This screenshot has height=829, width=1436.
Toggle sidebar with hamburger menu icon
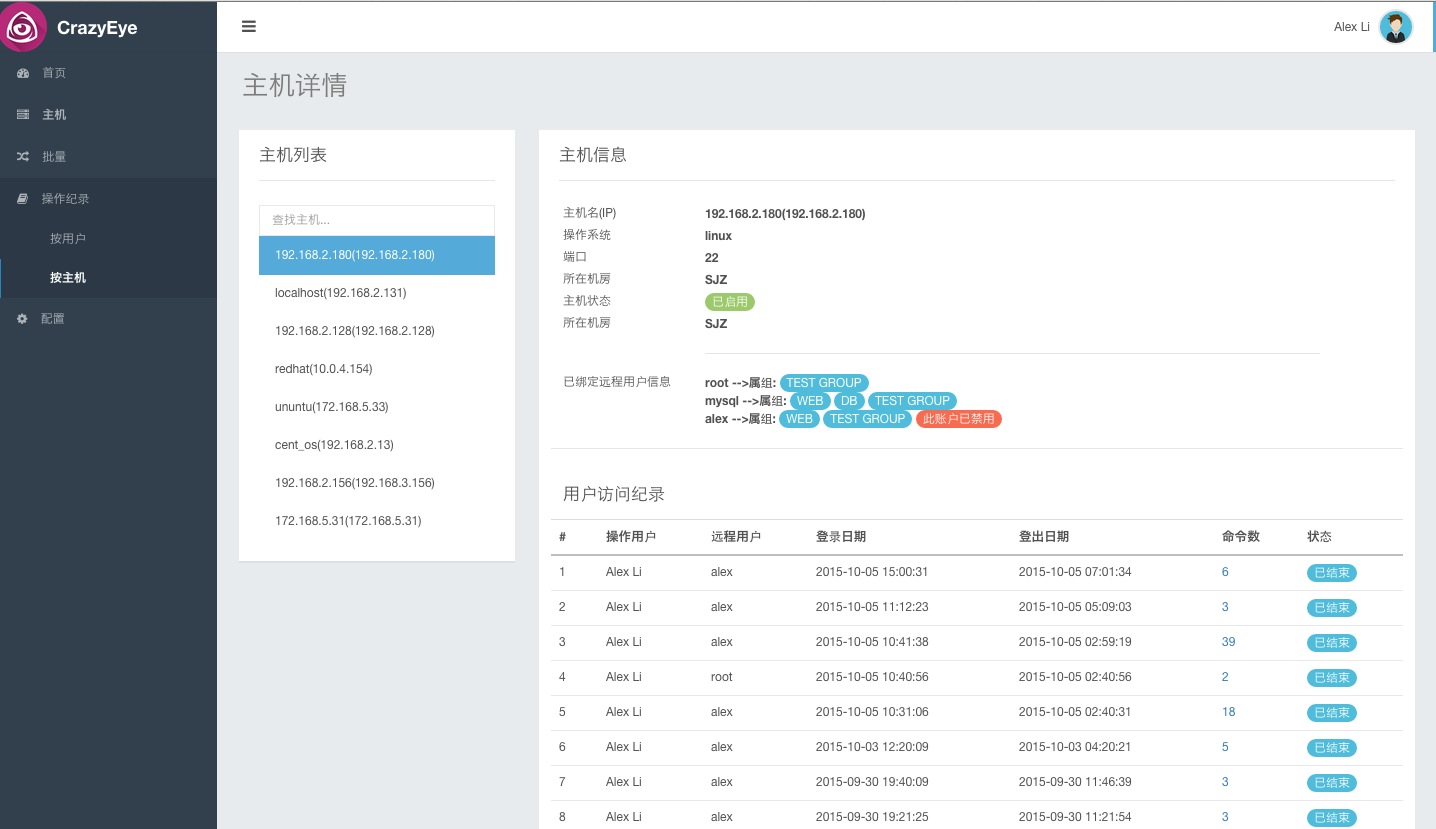pos(249,27)
